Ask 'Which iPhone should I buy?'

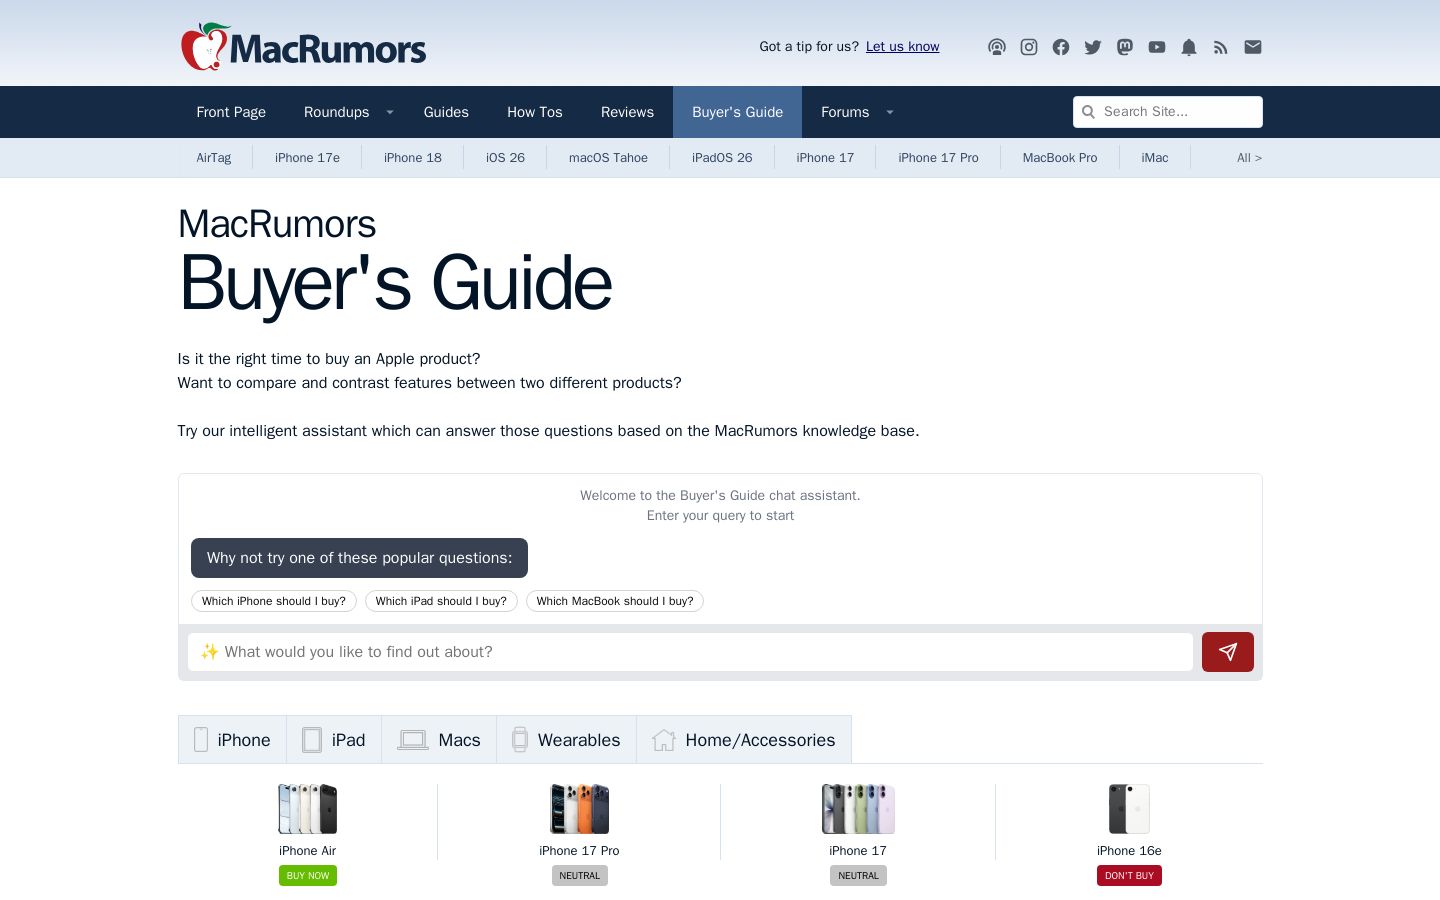click(274, 601)
